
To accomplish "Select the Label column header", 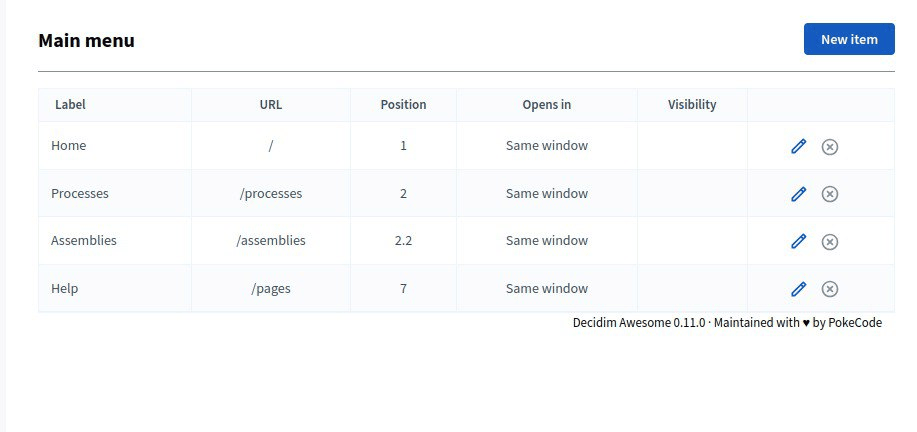I will pos(70,105).
